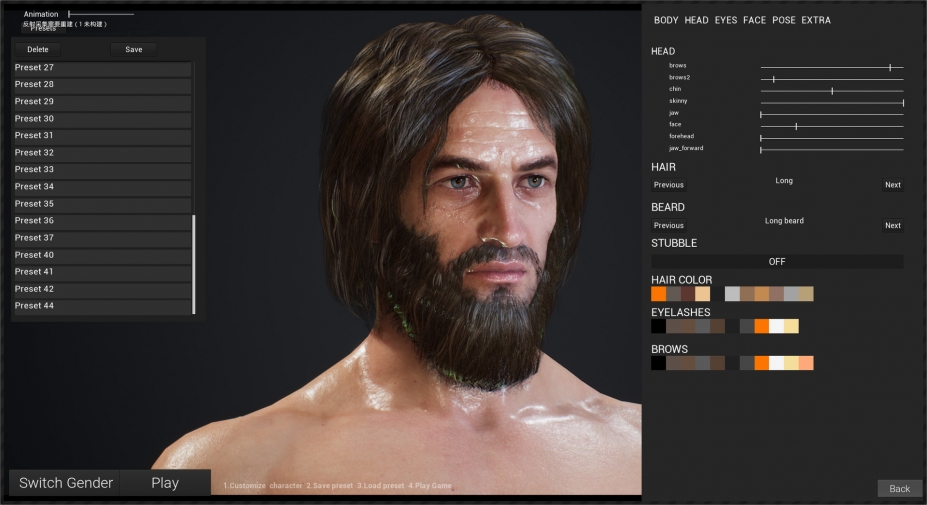Open the EYES tab
This screenshot has width=927, height=505.
725,20
